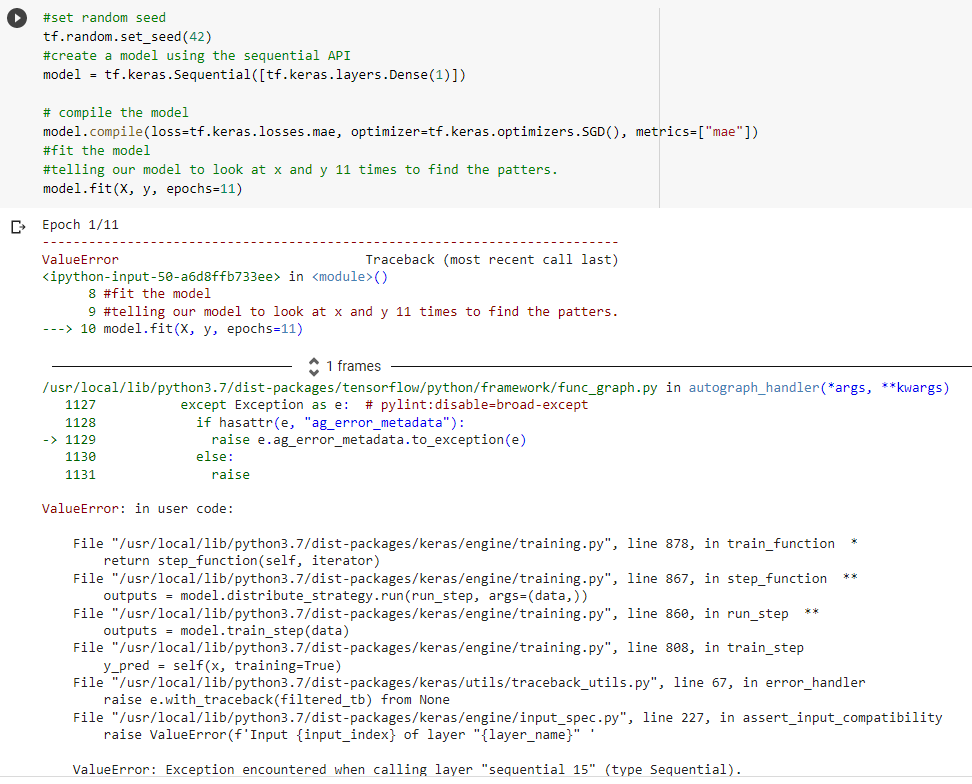Click the arrow marker at line 1129

(48, 438)
